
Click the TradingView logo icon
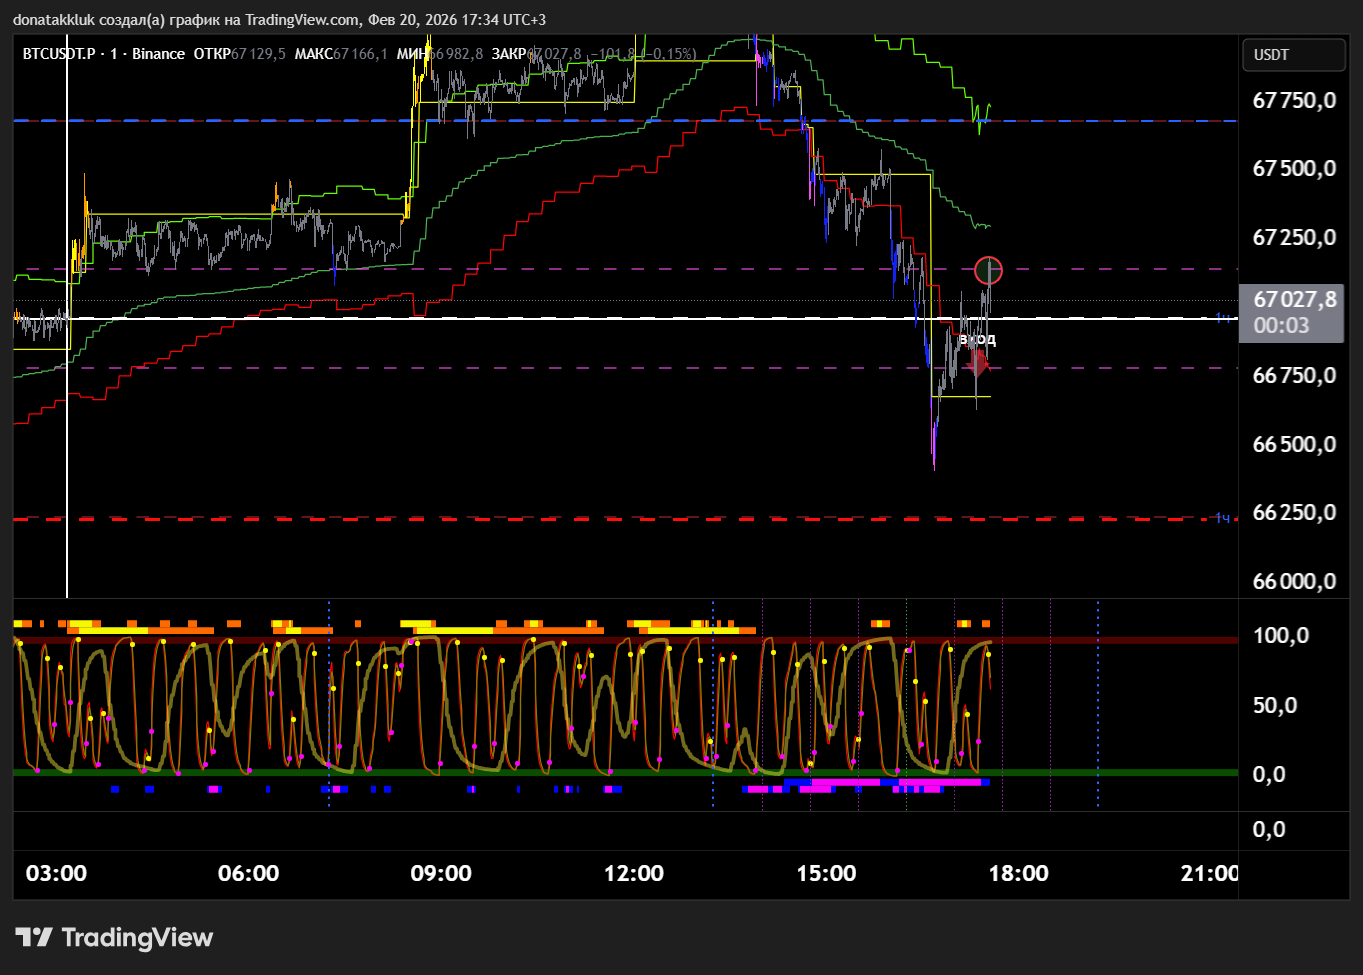(34, 937)
